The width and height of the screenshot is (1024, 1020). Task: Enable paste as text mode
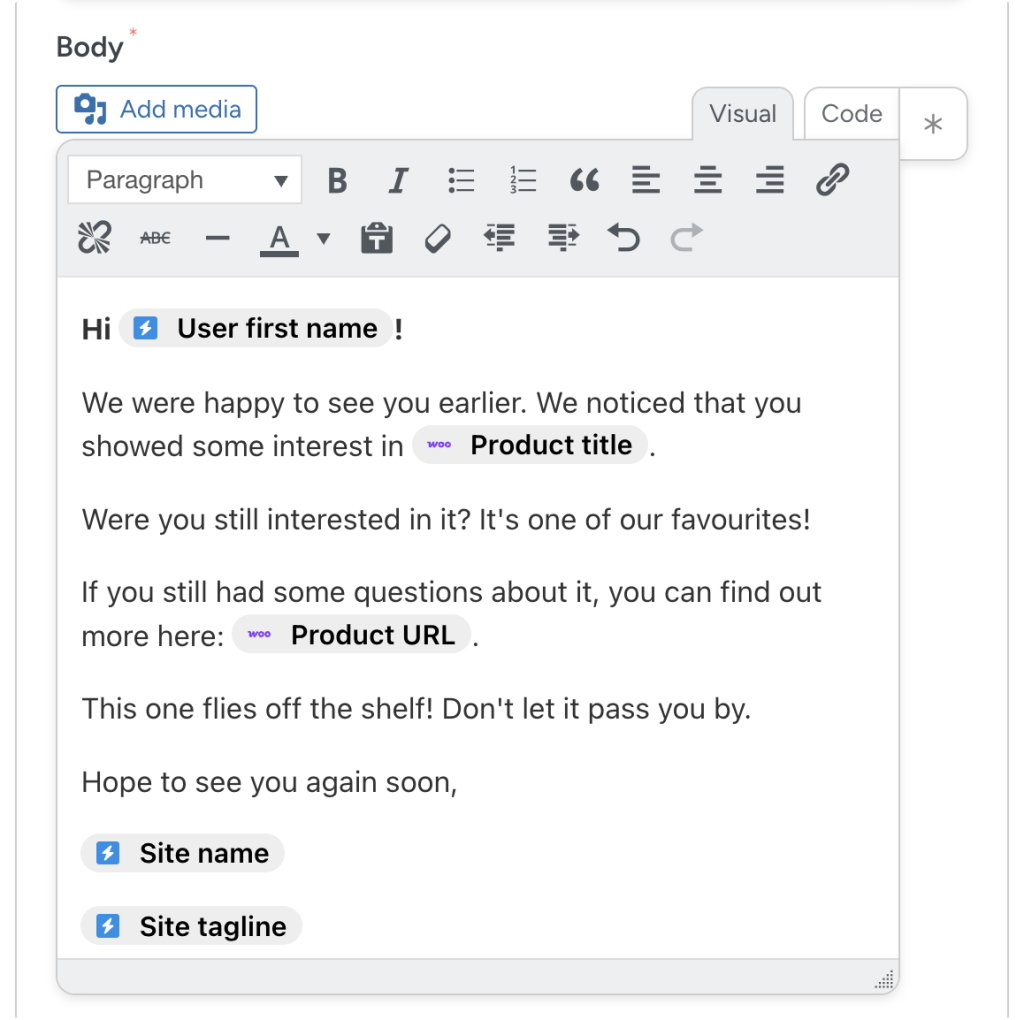(376, 238)
